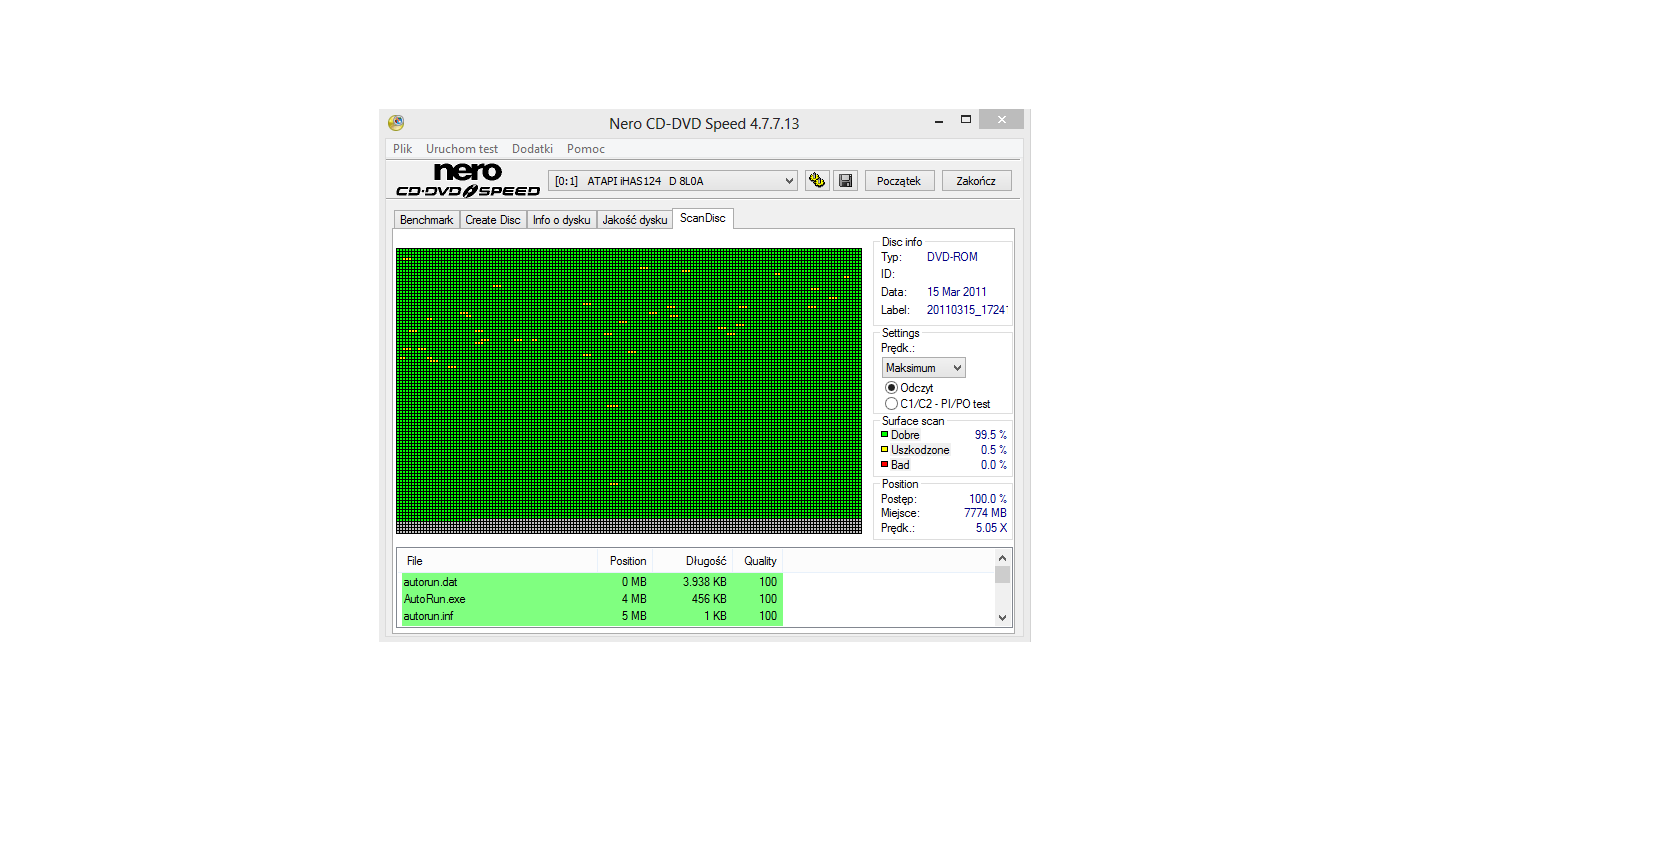Open the Dodatki menu
This screenshot has width=1674, height=844.
coord(532,149)
